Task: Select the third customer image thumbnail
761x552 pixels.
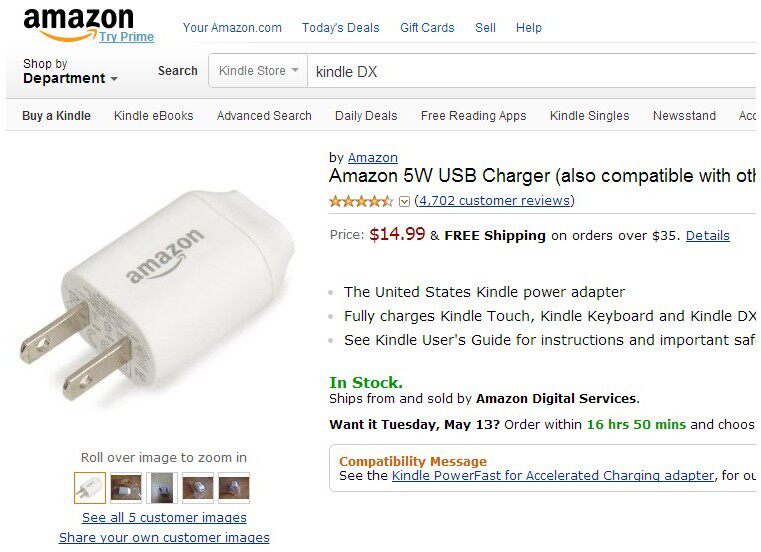Action: click(162, 488)
